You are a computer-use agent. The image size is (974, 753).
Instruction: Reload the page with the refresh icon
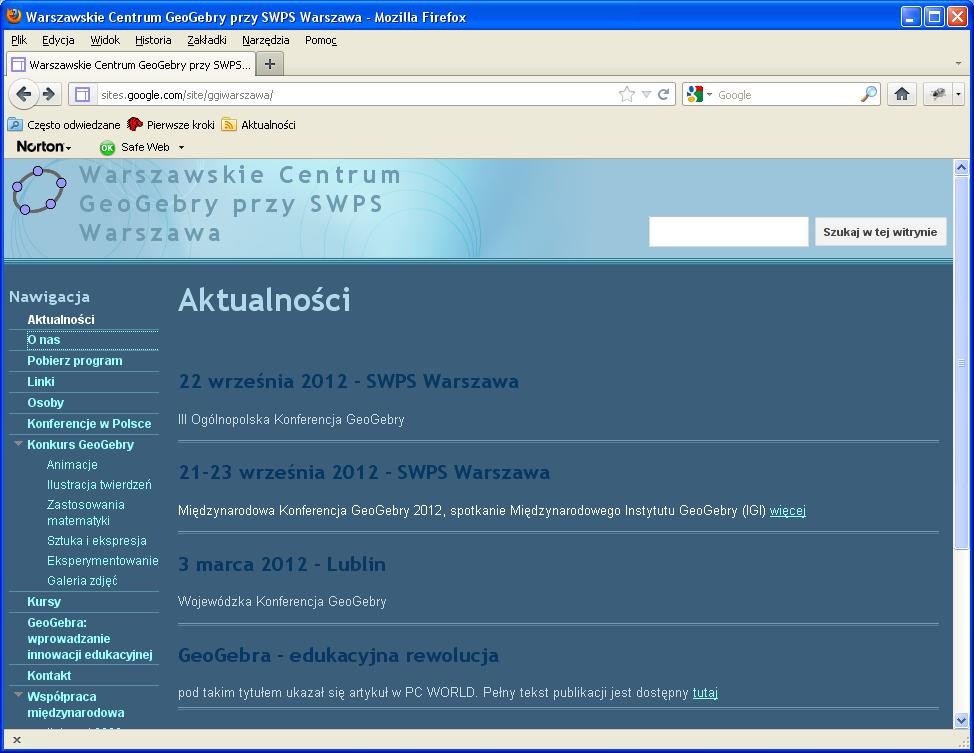coord(664,94)
